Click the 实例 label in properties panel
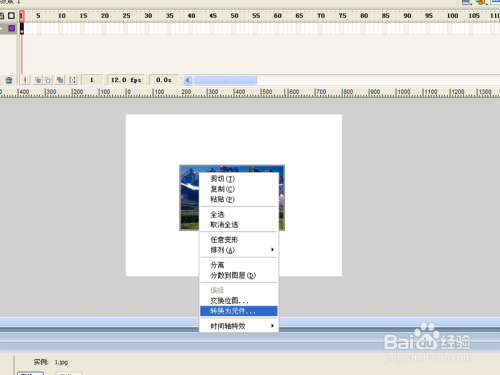 (x=41, y=362)
